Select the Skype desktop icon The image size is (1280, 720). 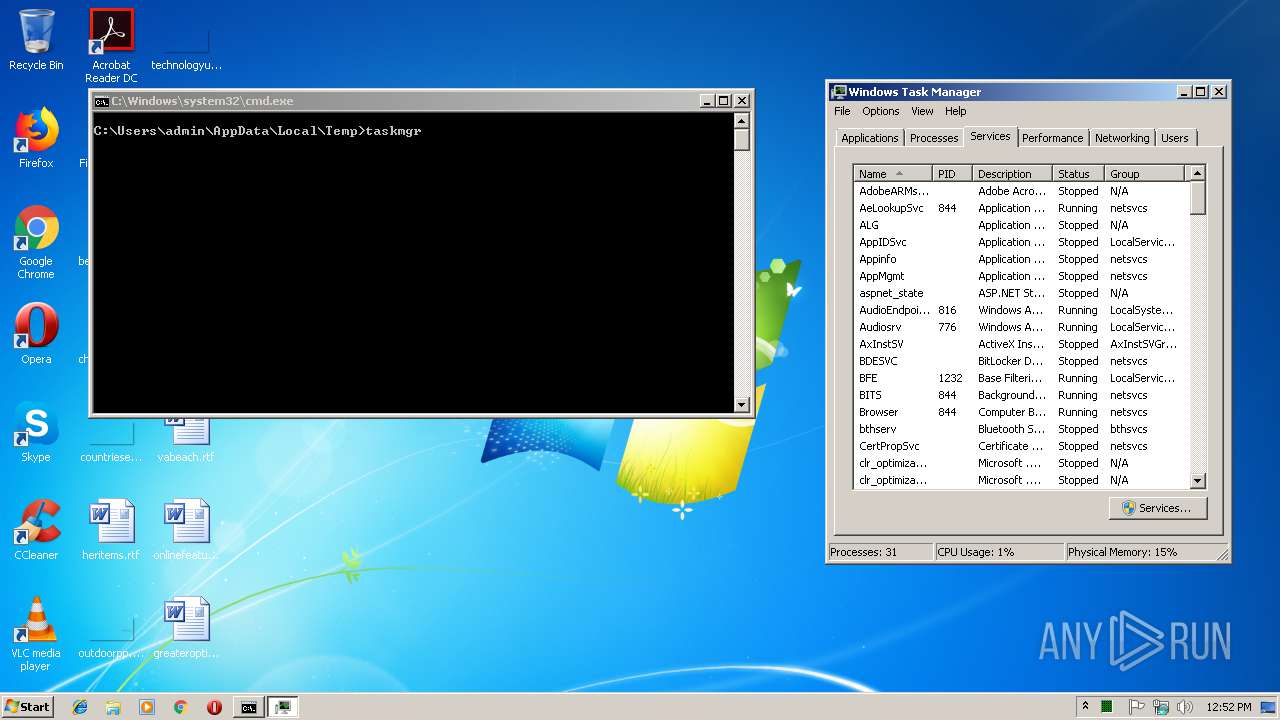[36, 432]
